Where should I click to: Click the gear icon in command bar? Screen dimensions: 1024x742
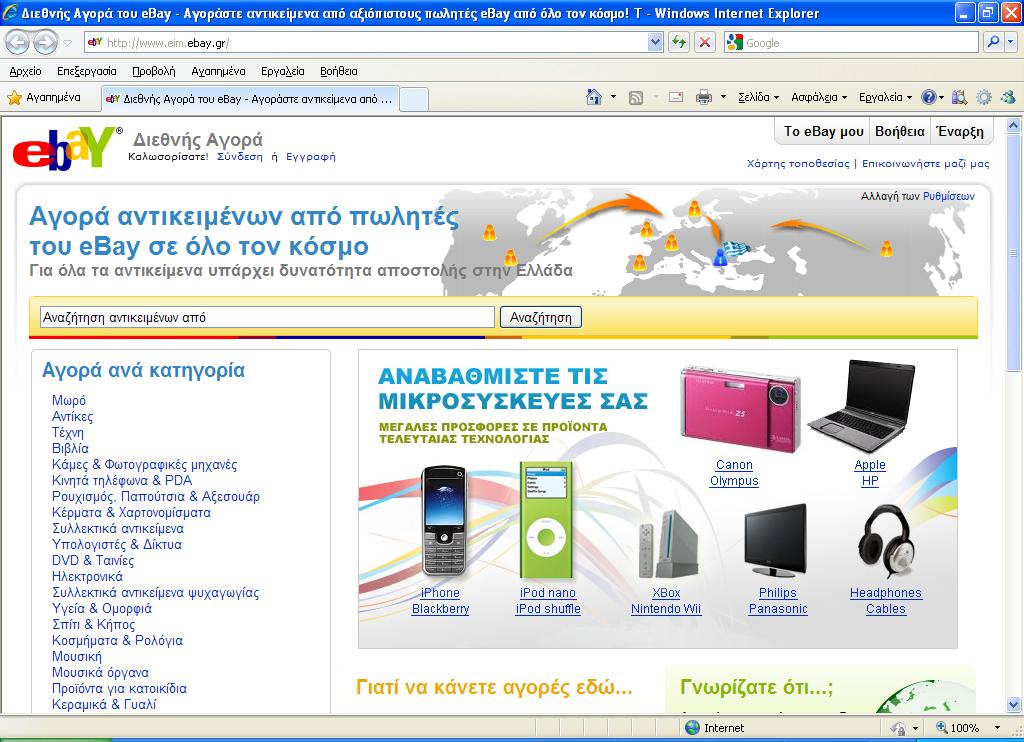point(984,98)
